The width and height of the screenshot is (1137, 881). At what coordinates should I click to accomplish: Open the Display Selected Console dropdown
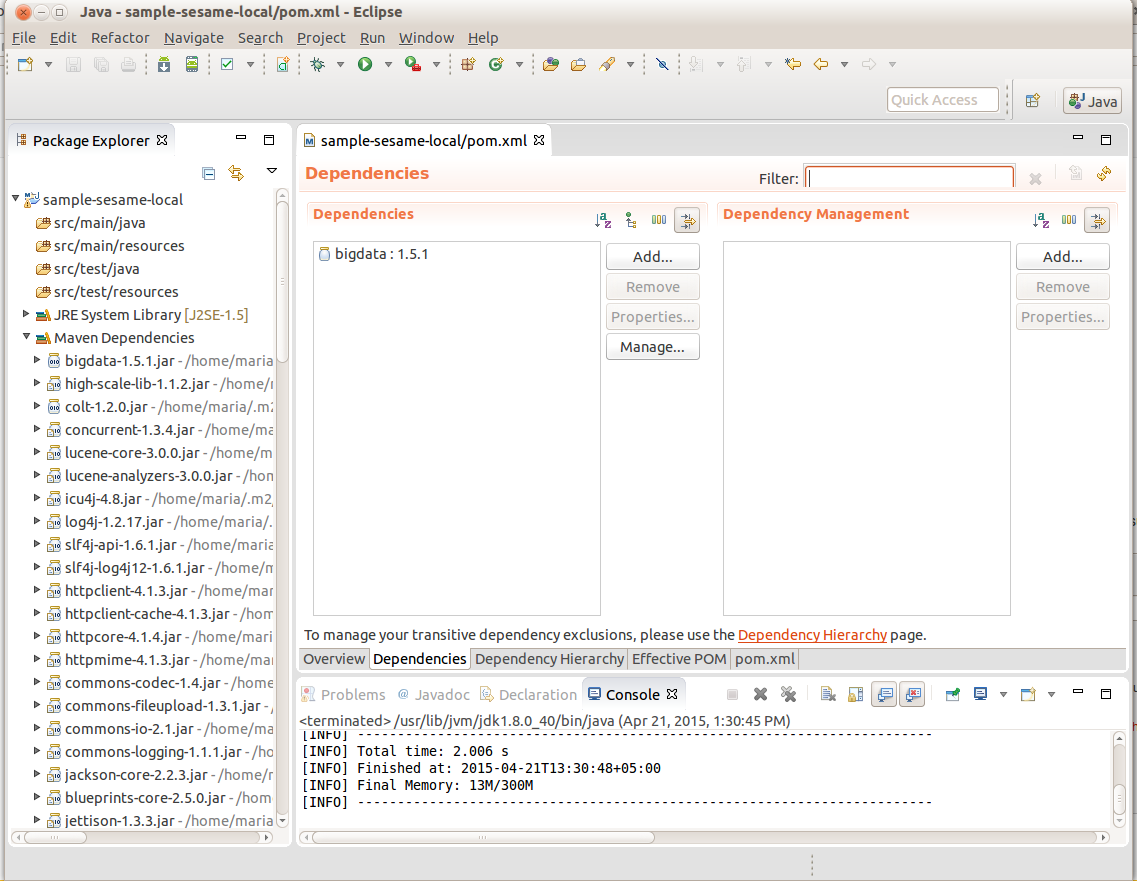tap(1004, 695)
